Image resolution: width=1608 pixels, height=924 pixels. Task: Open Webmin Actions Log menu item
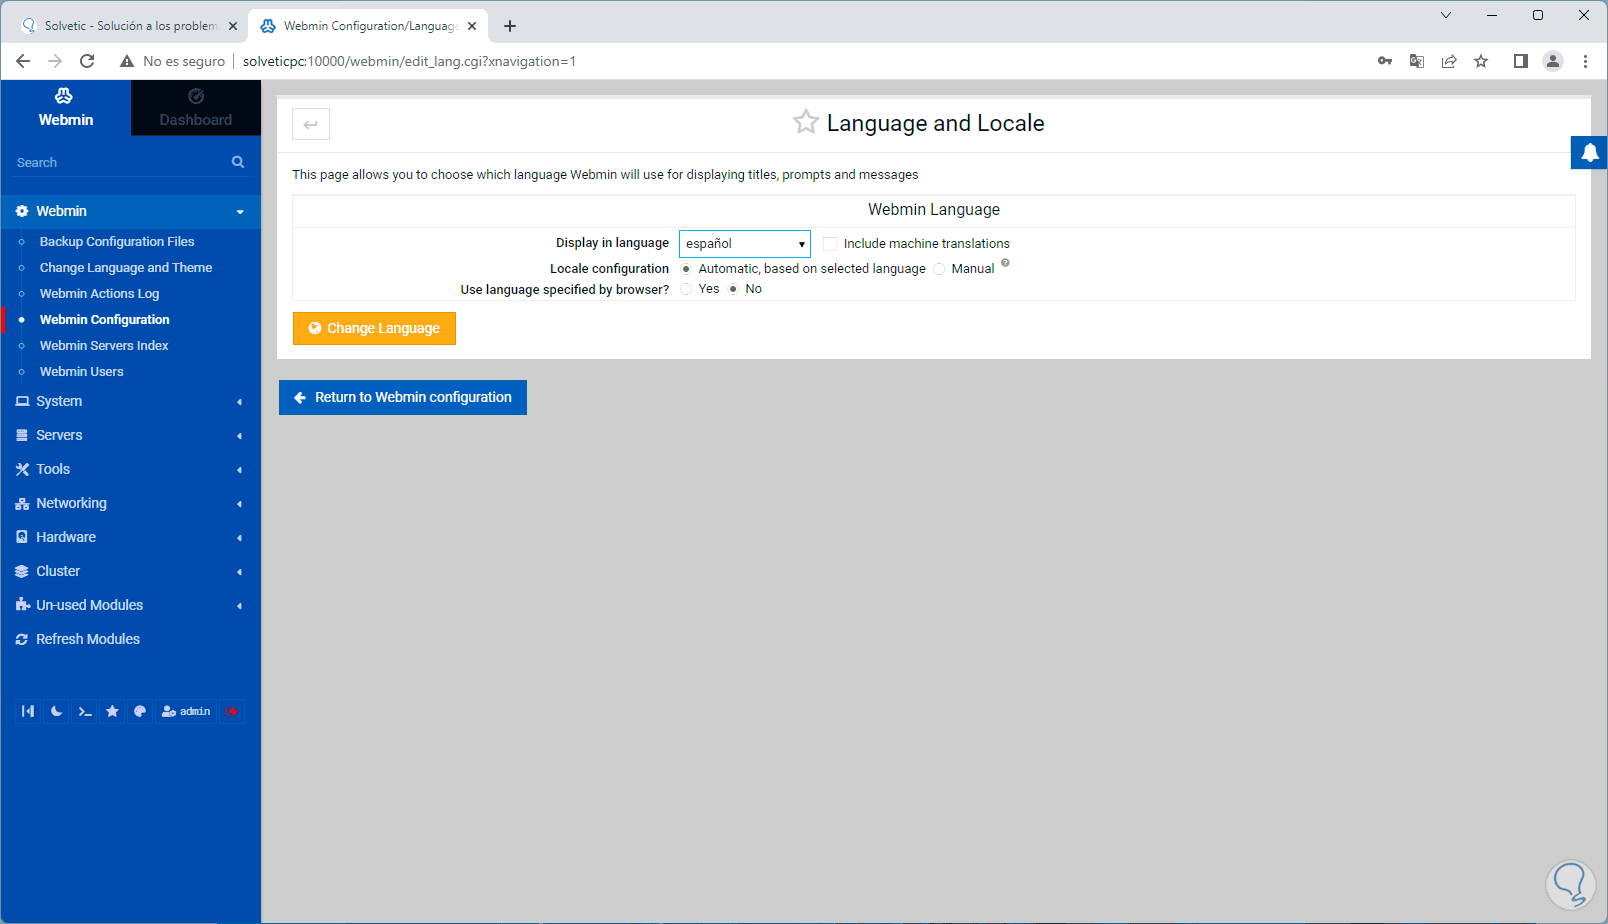click(x=99, y=294)
